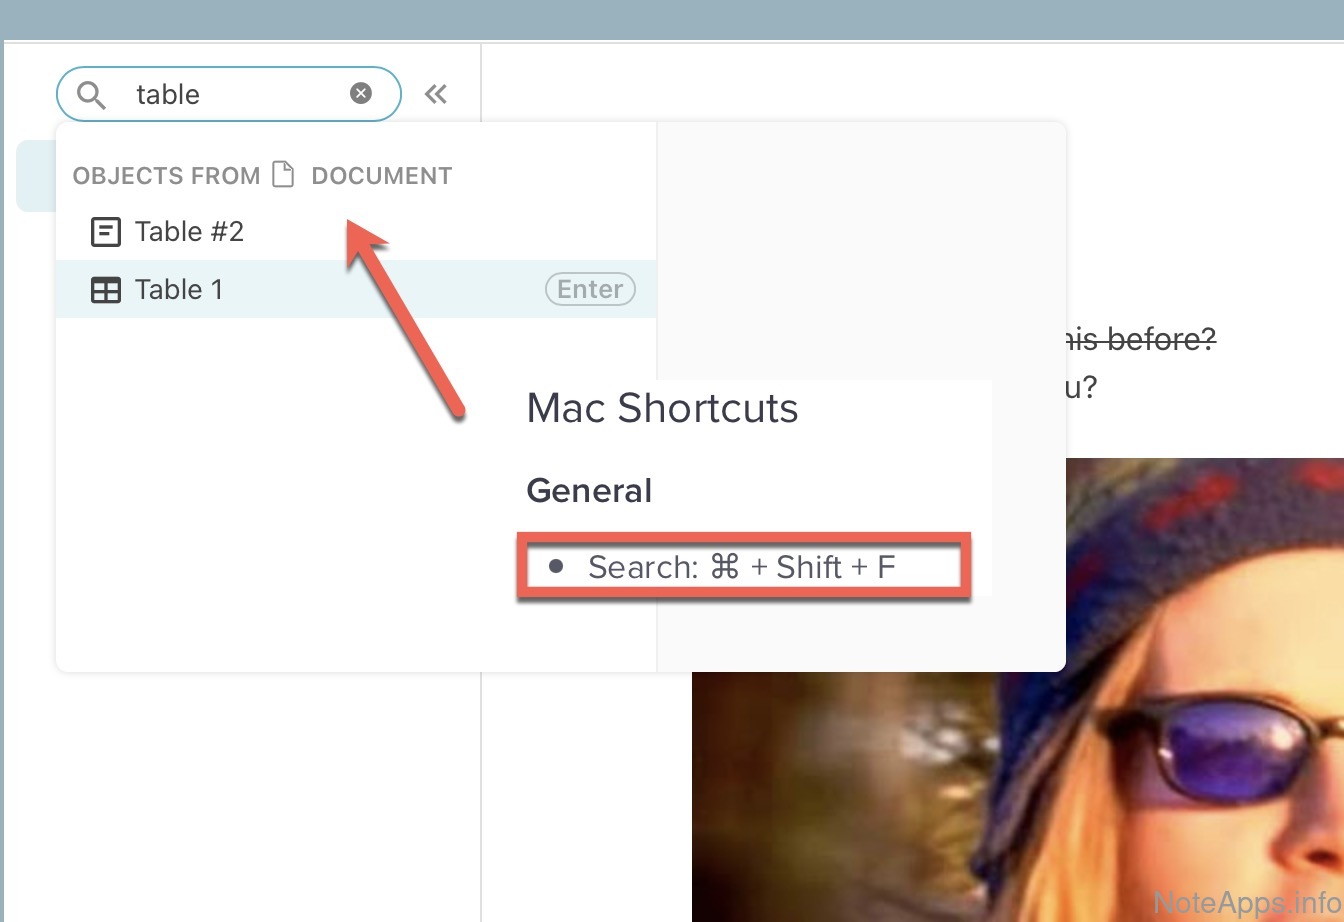Click the "DOCUMENT" label in the results header

(382, 176)
